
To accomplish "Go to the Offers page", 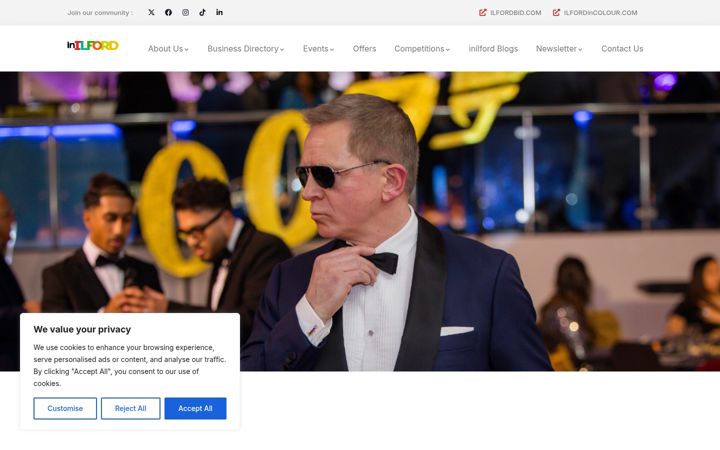I will click(x=364, y=49).
